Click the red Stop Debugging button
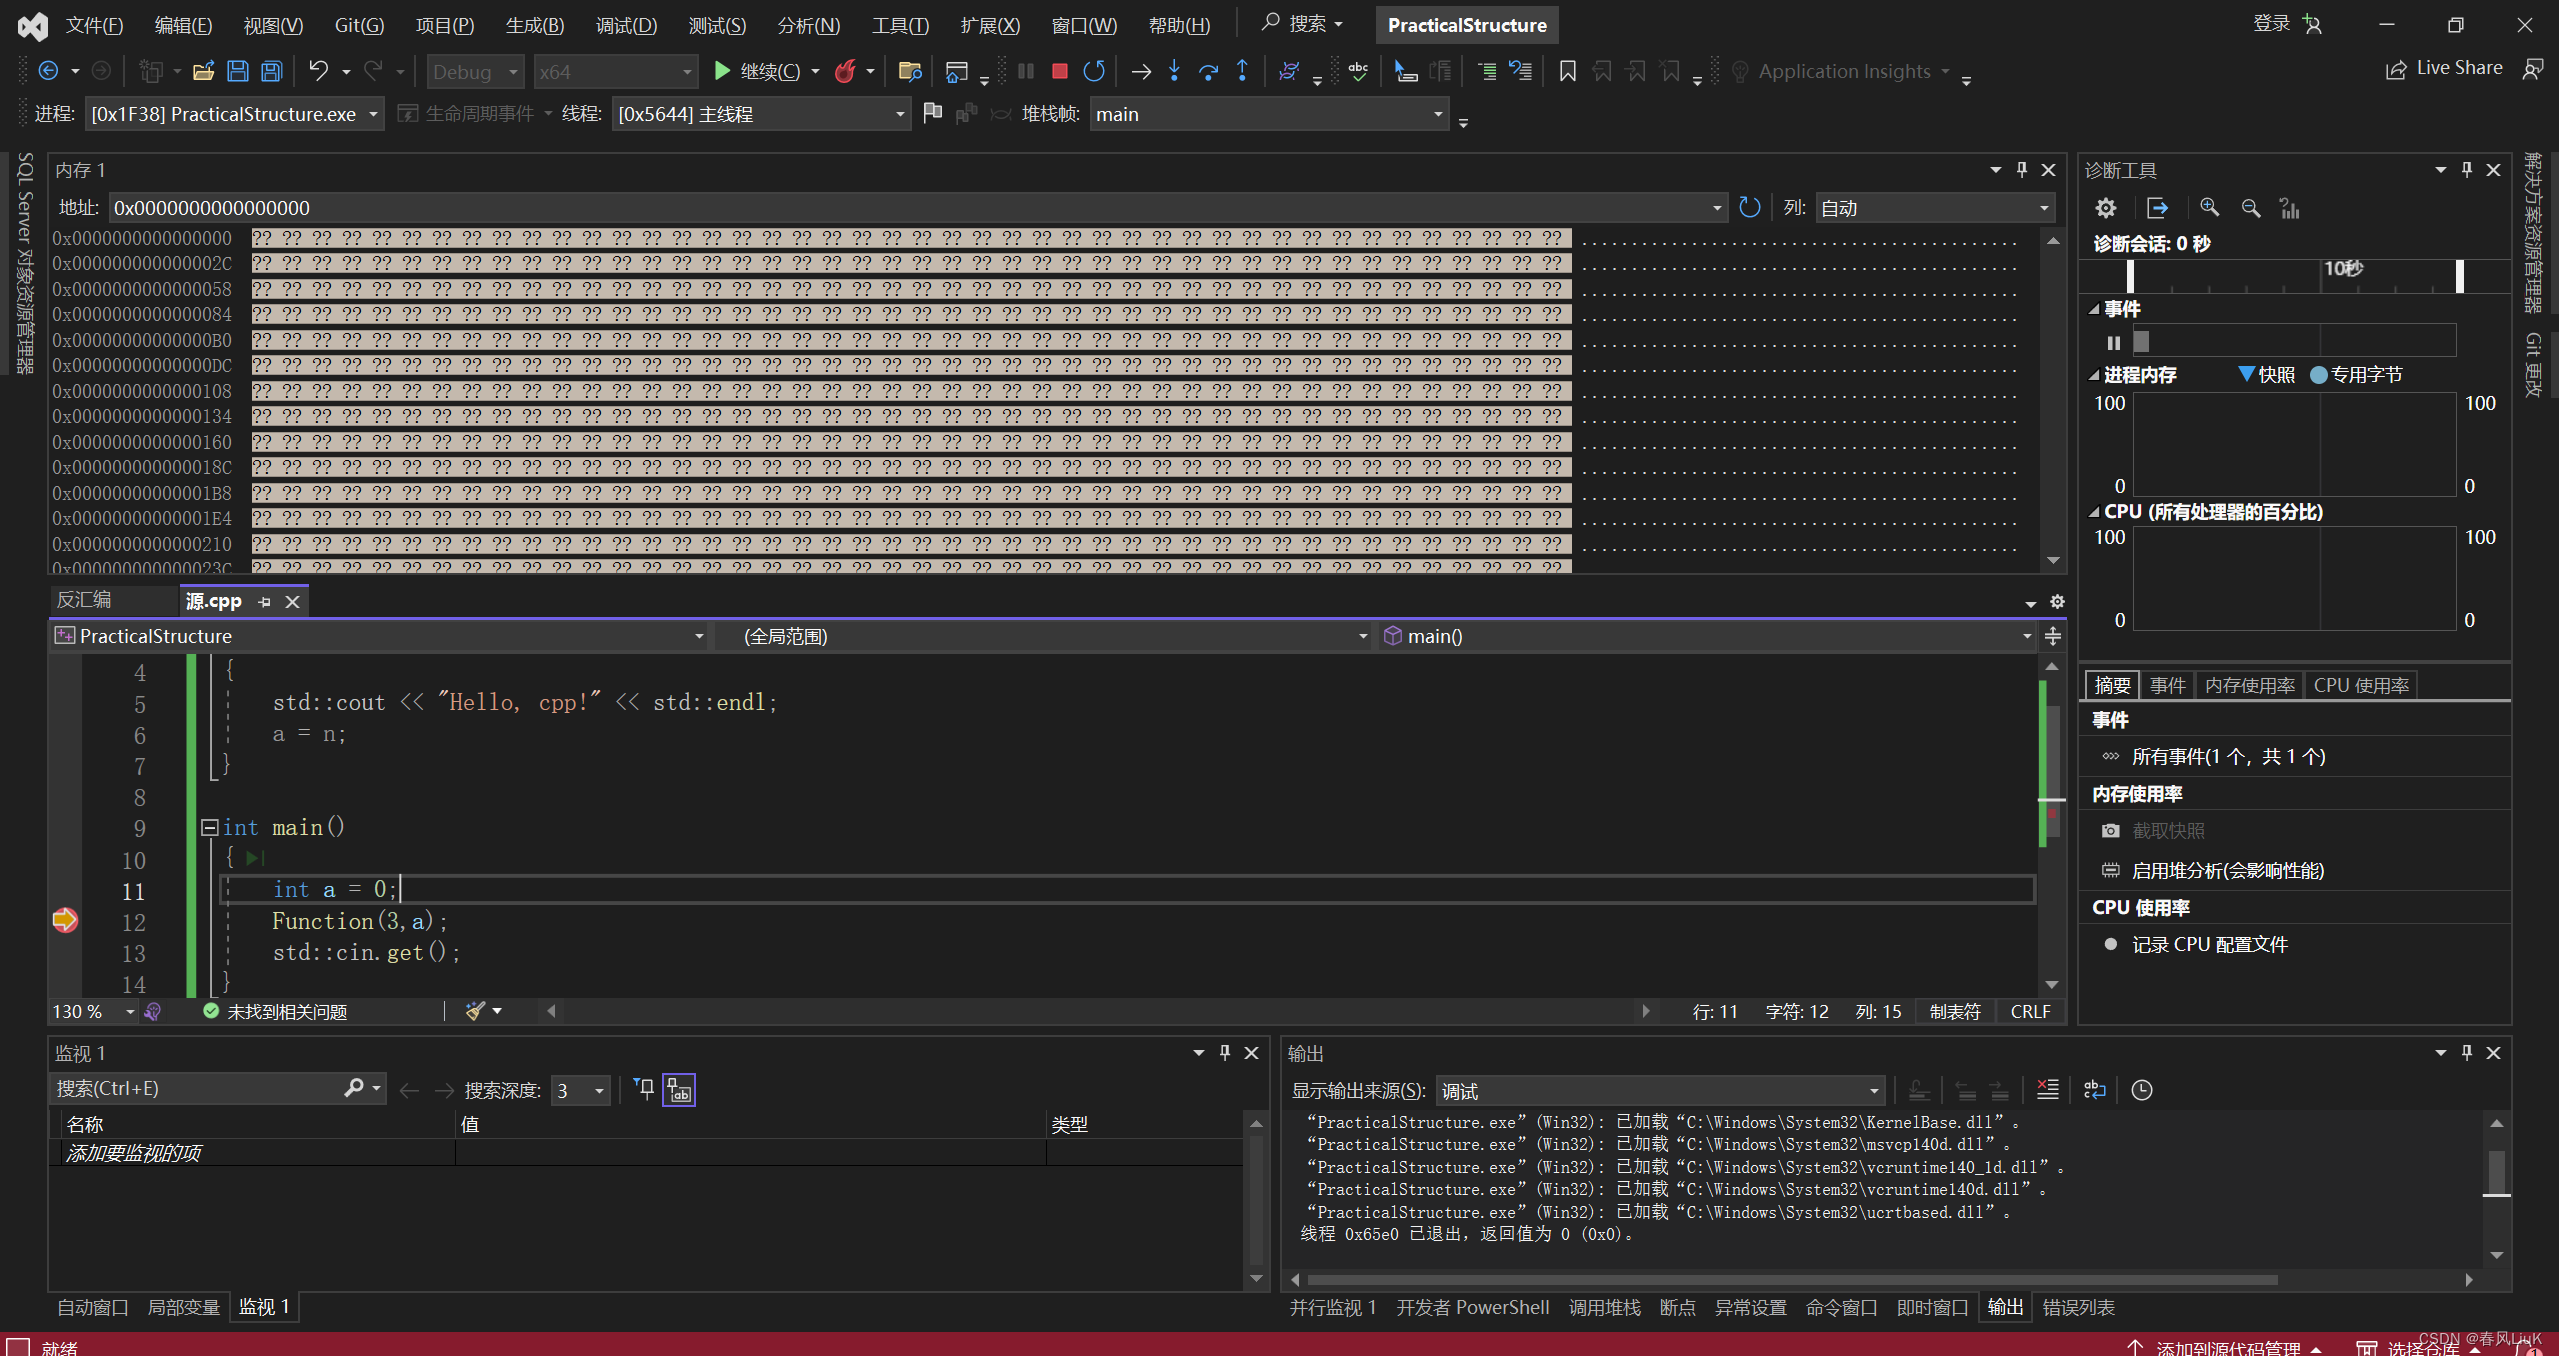Viewport: 2559px width, 1356px height. (1059, 71)
